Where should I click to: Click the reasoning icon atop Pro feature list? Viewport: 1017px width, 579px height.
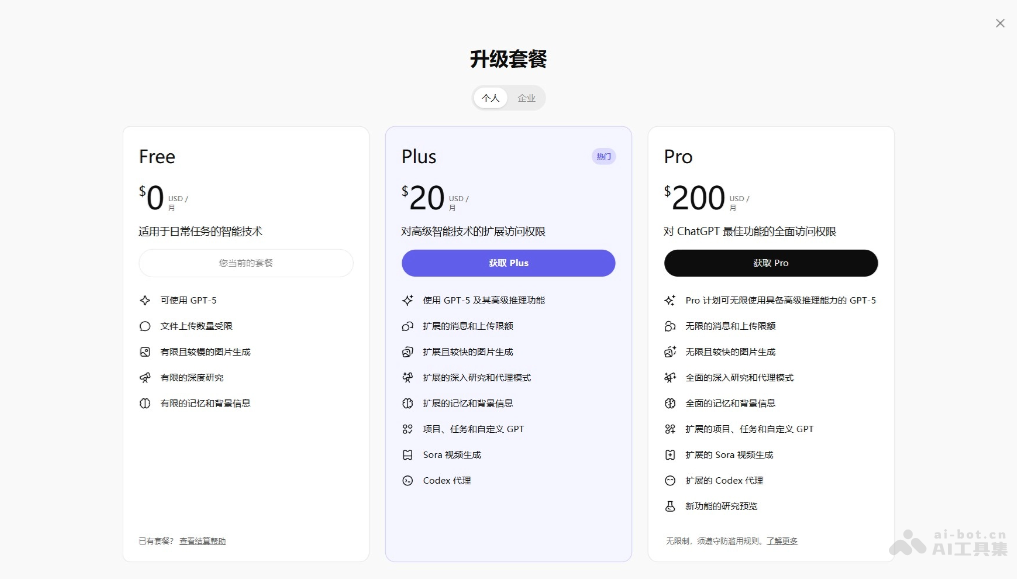[x=670, y=299]
